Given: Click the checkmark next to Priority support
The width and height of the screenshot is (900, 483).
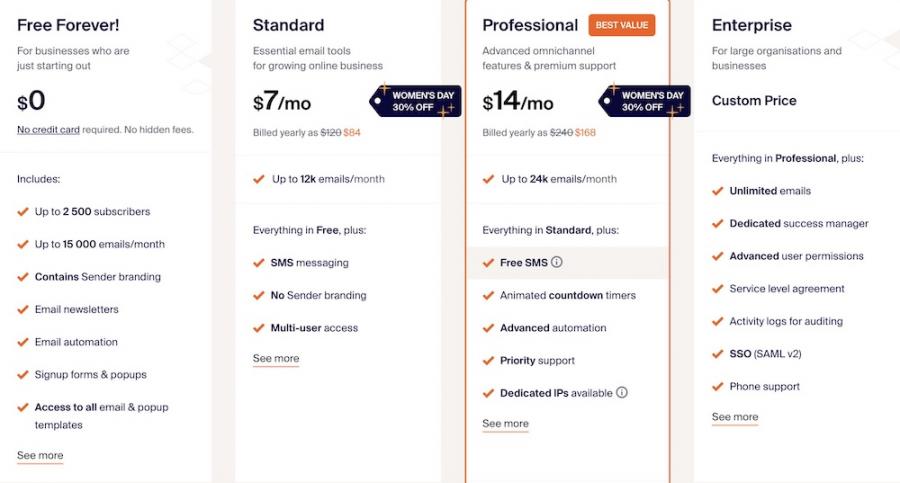Looking at the screenshot, I should [488, 361].
